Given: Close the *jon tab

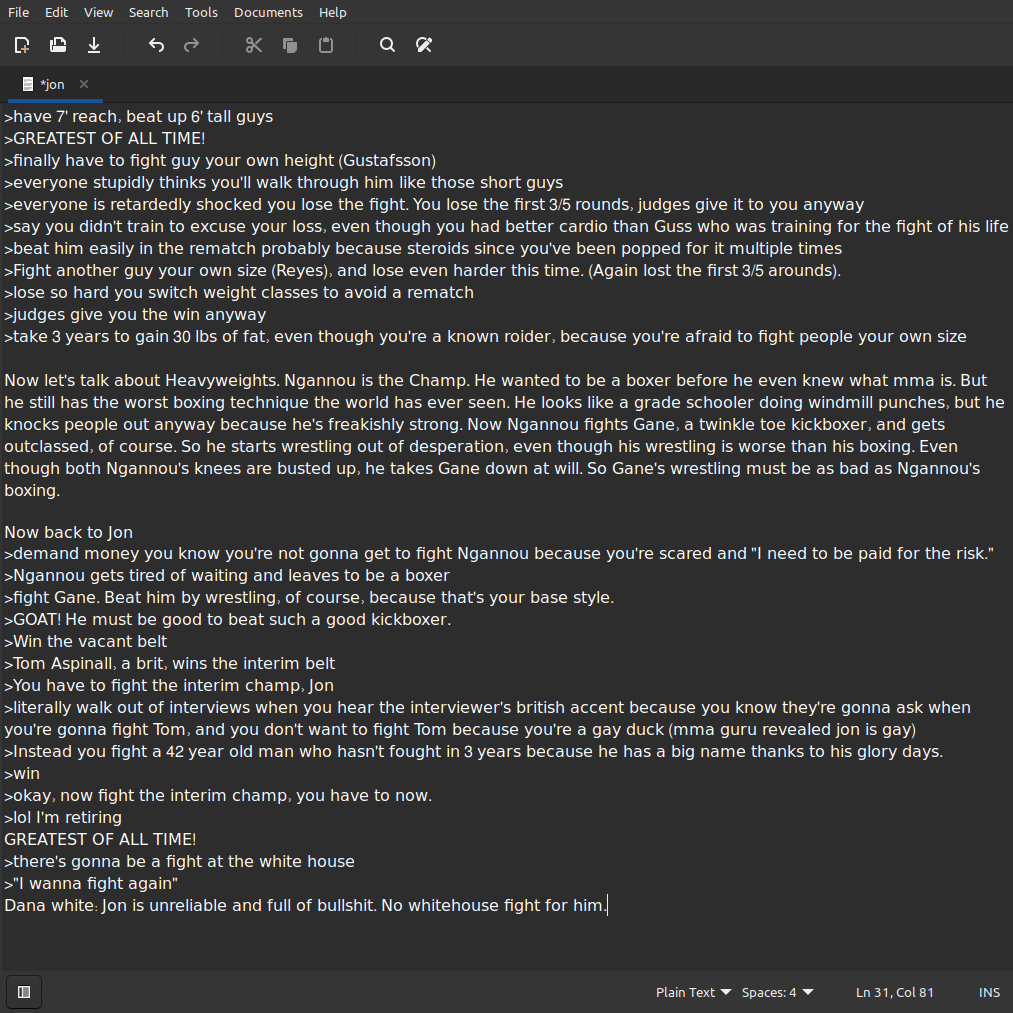Looking at the screenshot, I should (x=84, y=84).
